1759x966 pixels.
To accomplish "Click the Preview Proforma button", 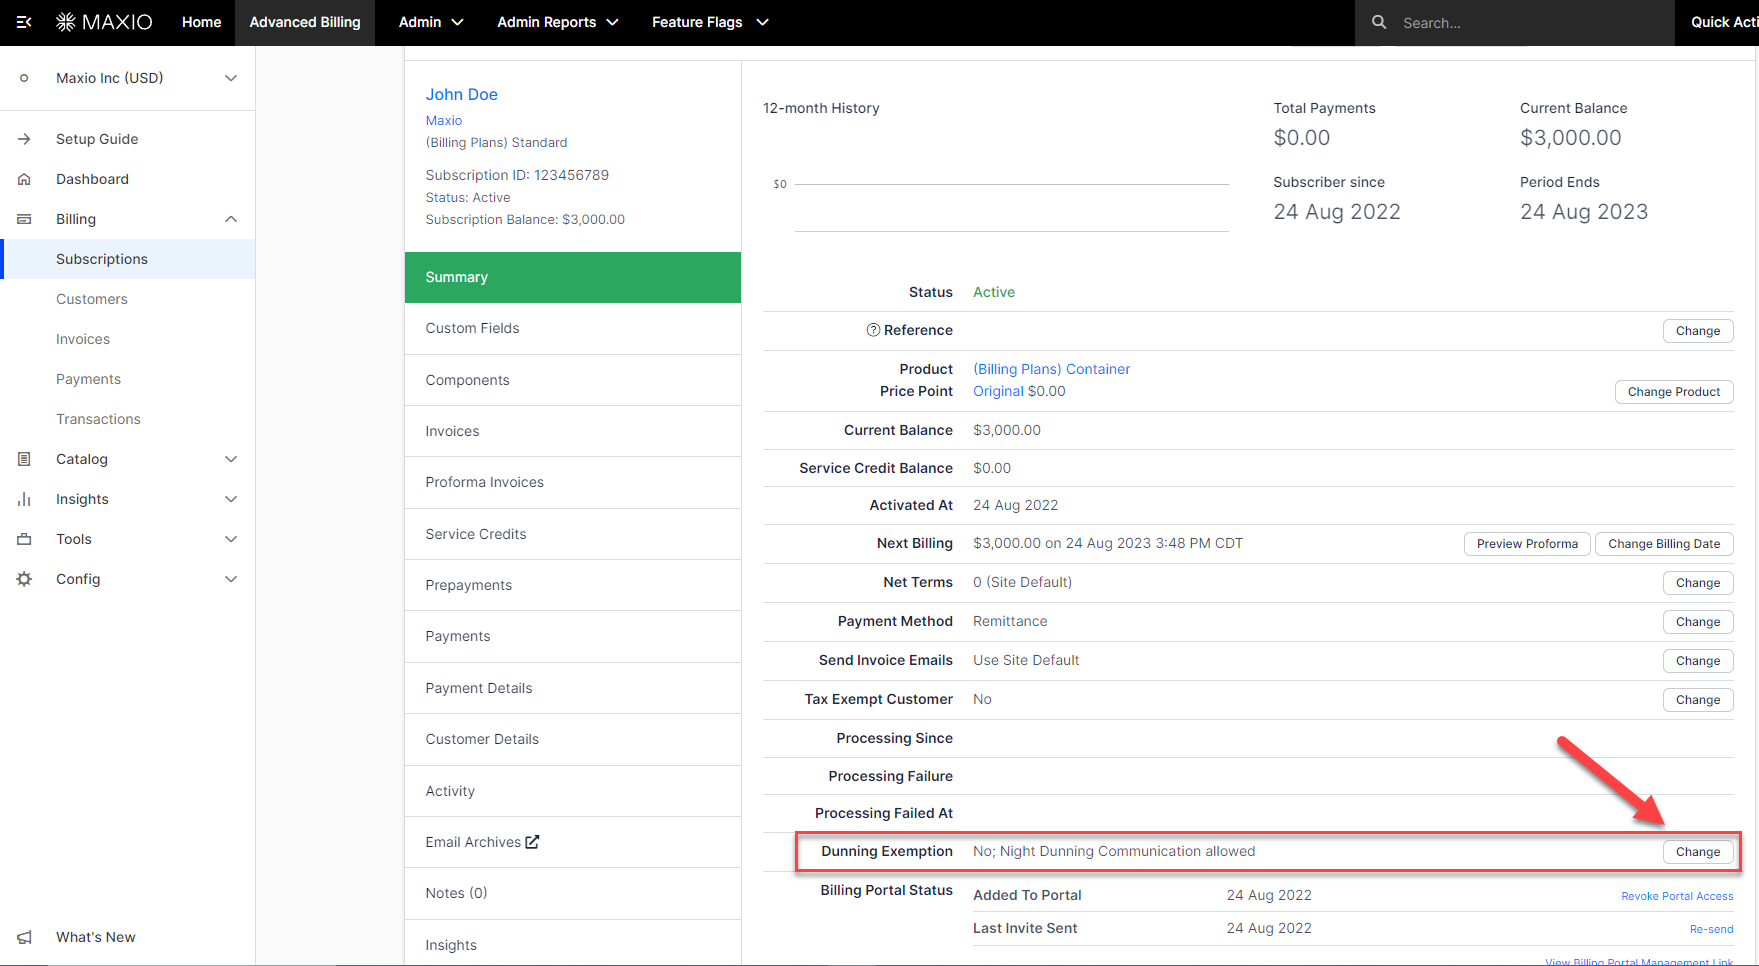I will pos(1526,544).
